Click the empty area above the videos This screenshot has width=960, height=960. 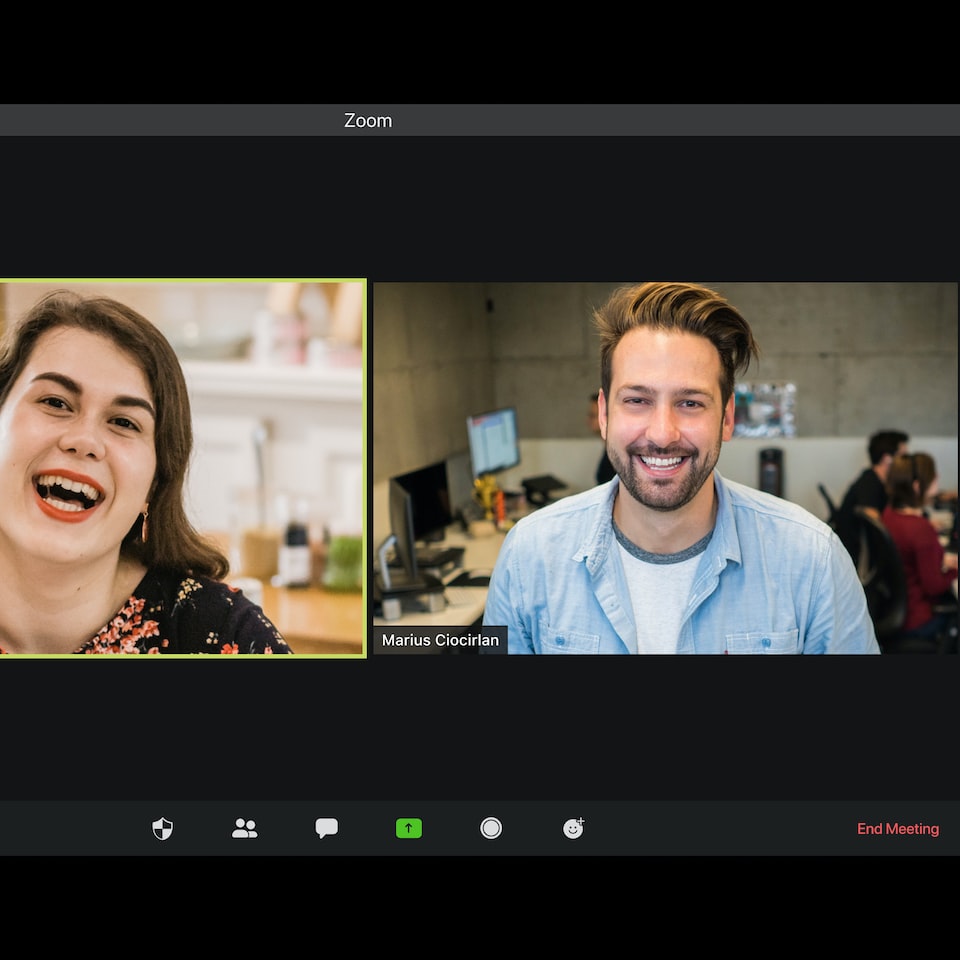coord(480,205)
